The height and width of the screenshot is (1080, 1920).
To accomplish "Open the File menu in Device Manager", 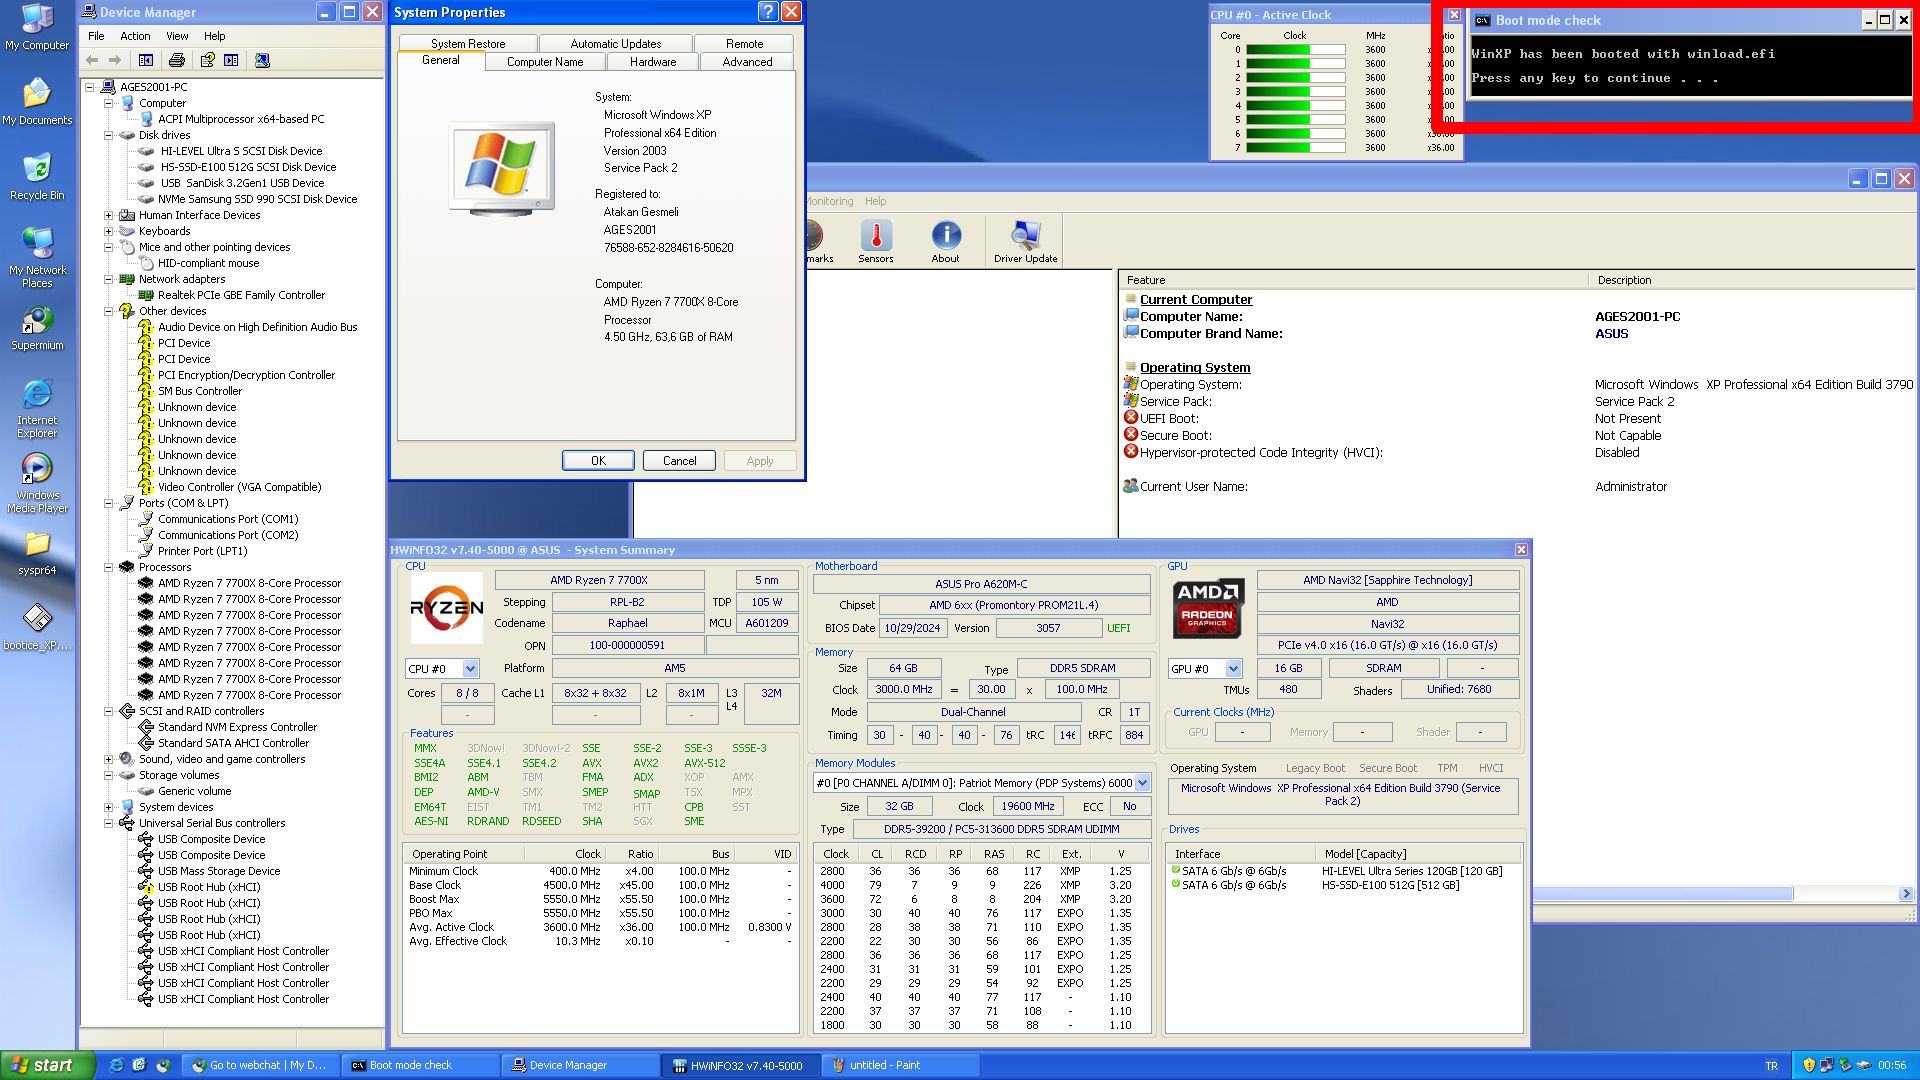I will click(96, 36).
